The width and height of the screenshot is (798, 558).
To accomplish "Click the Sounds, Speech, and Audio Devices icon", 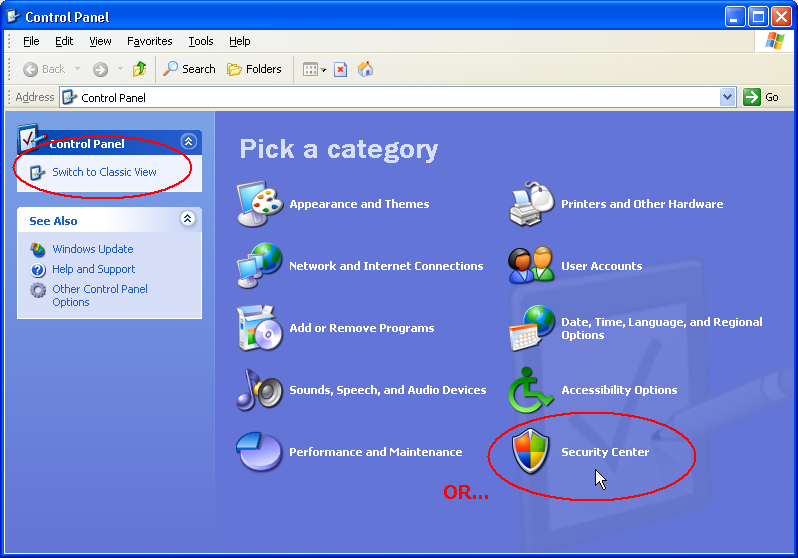I will click(x=260, y=390).
